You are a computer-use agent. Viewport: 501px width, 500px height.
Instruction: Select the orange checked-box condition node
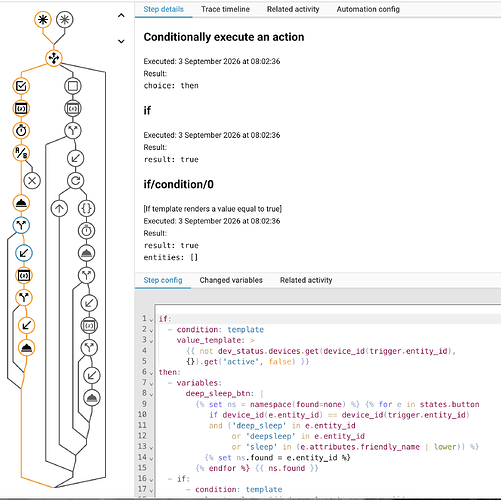click(x=21, y=86)
